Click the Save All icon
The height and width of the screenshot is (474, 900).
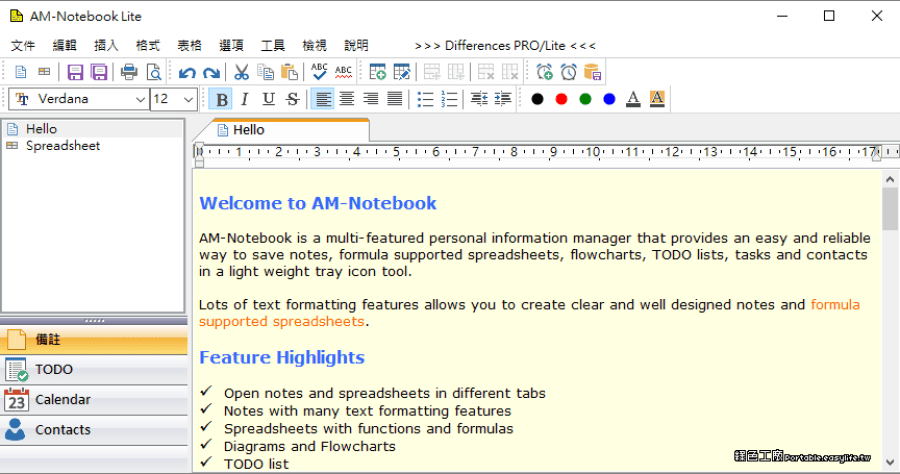coord(99,72)
